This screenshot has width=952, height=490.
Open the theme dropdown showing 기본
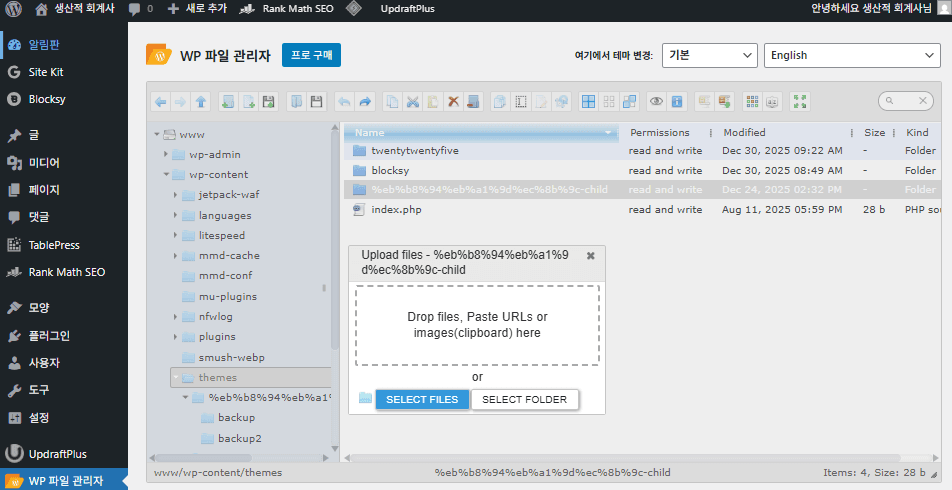coord(709,55)
